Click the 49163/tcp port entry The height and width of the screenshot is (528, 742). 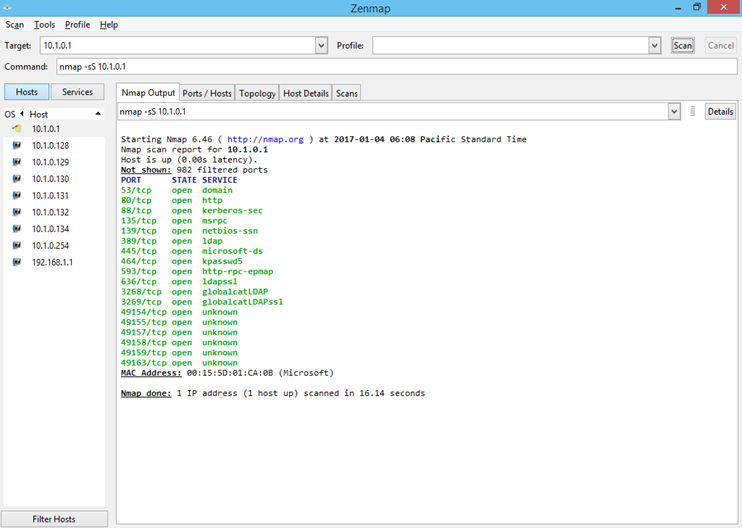coord(144,363)
